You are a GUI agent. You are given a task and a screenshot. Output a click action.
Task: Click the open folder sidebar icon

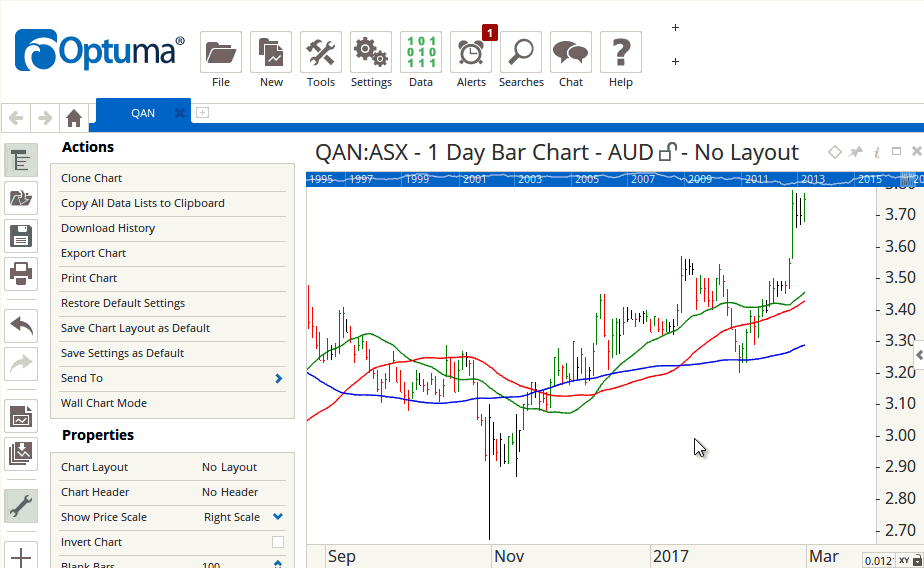click(21, 198)
